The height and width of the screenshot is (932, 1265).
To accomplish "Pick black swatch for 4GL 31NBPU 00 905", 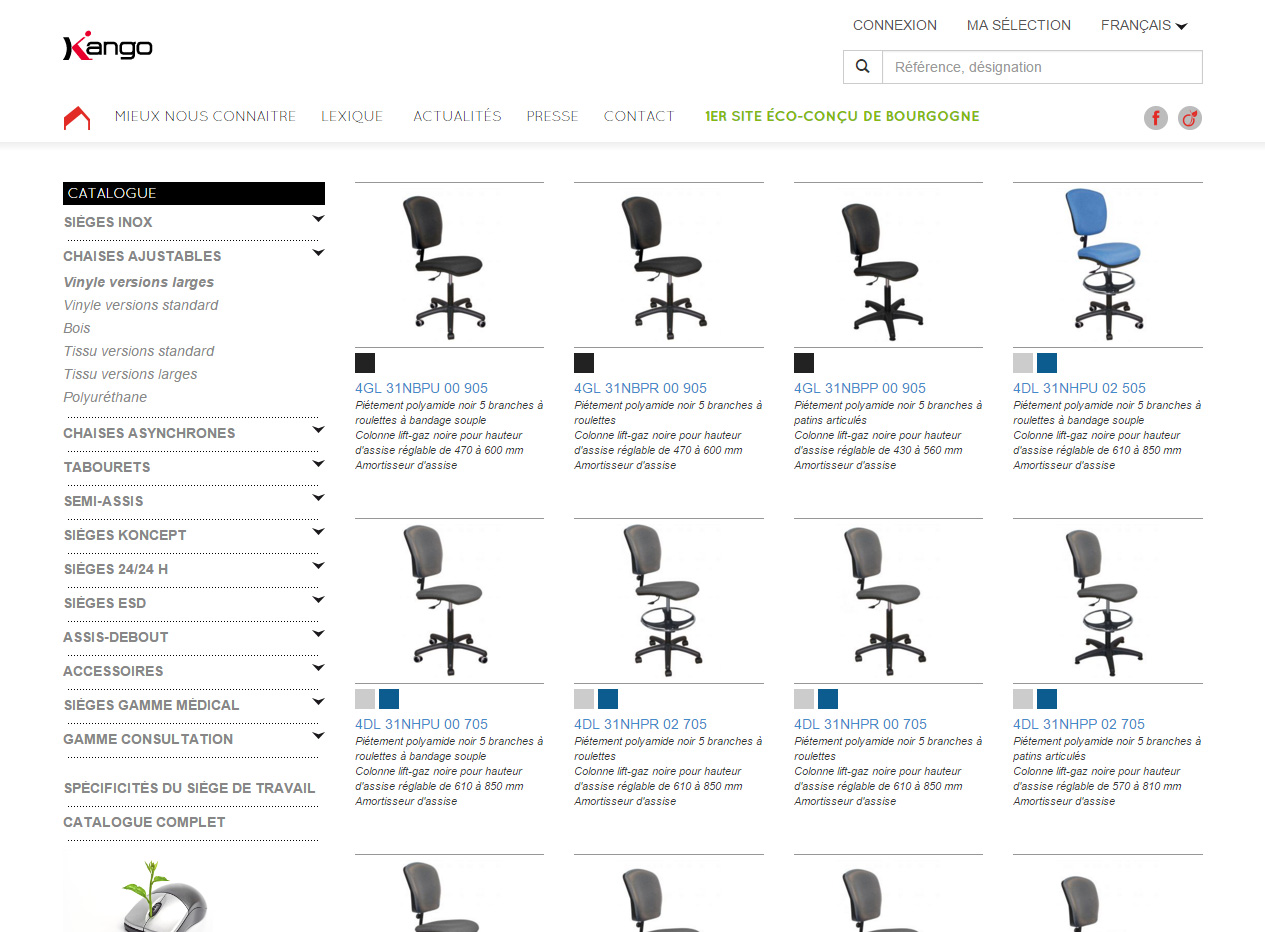I will [365, 363].
